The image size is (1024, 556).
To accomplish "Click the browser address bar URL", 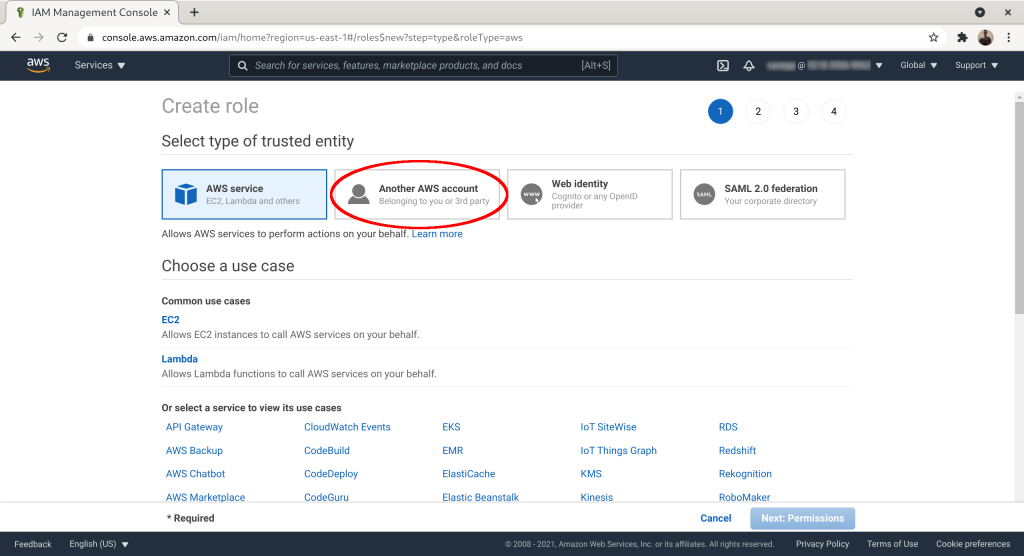I will pyautogui.click(x=312, y=37).
